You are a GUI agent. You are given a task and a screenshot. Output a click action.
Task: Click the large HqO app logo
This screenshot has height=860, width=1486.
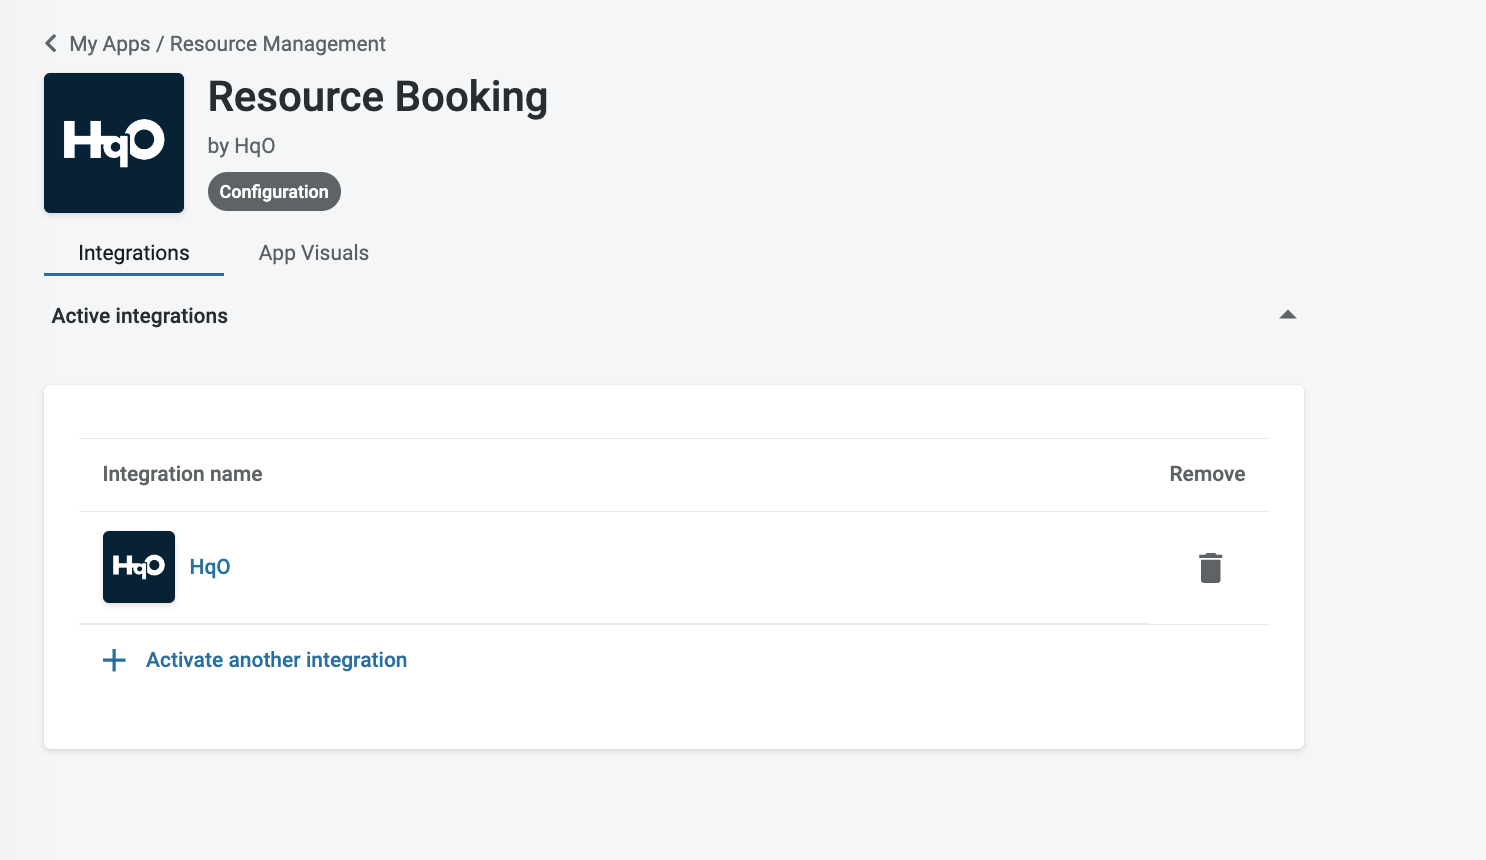pos(114,143)
